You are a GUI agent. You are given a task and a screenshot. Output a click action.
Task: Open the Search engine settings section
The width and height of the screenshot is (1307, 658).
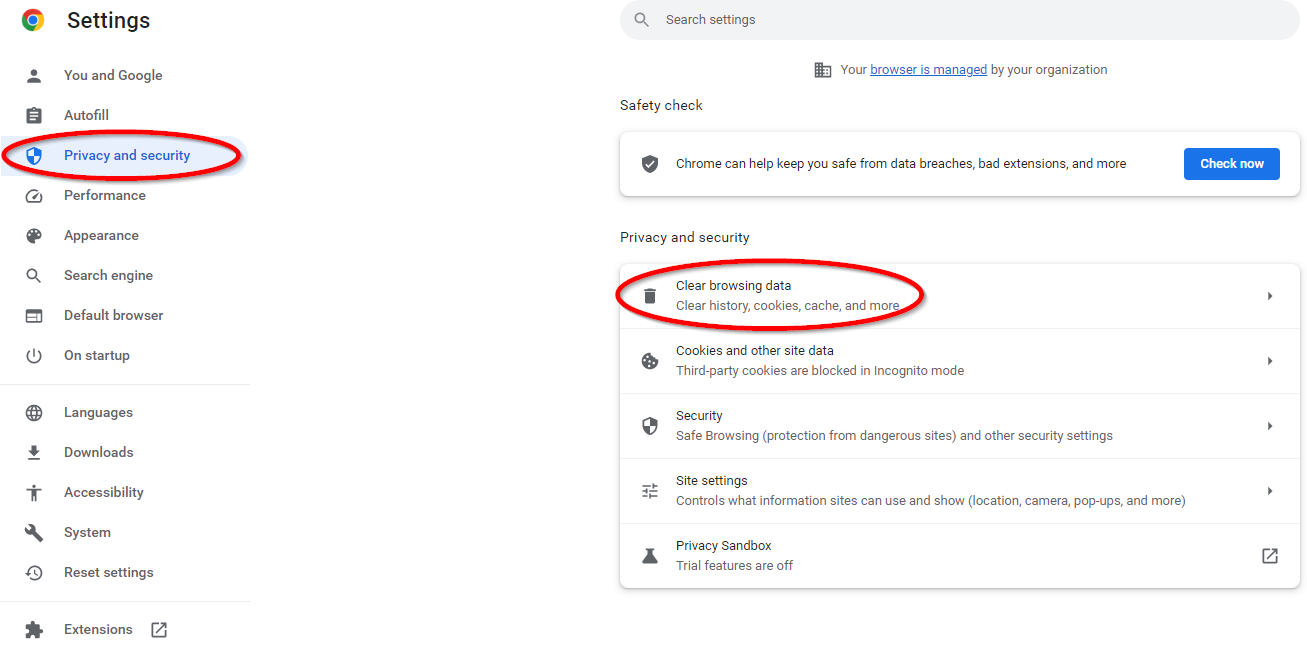(x=108, y=276)
